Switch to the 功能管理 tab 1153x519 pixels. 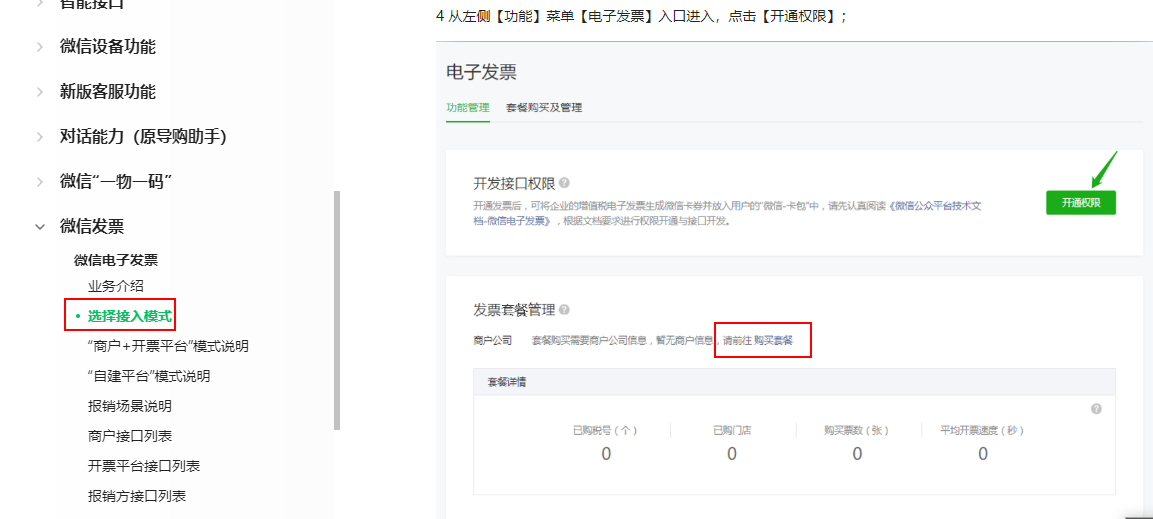[x=468, y=107]
